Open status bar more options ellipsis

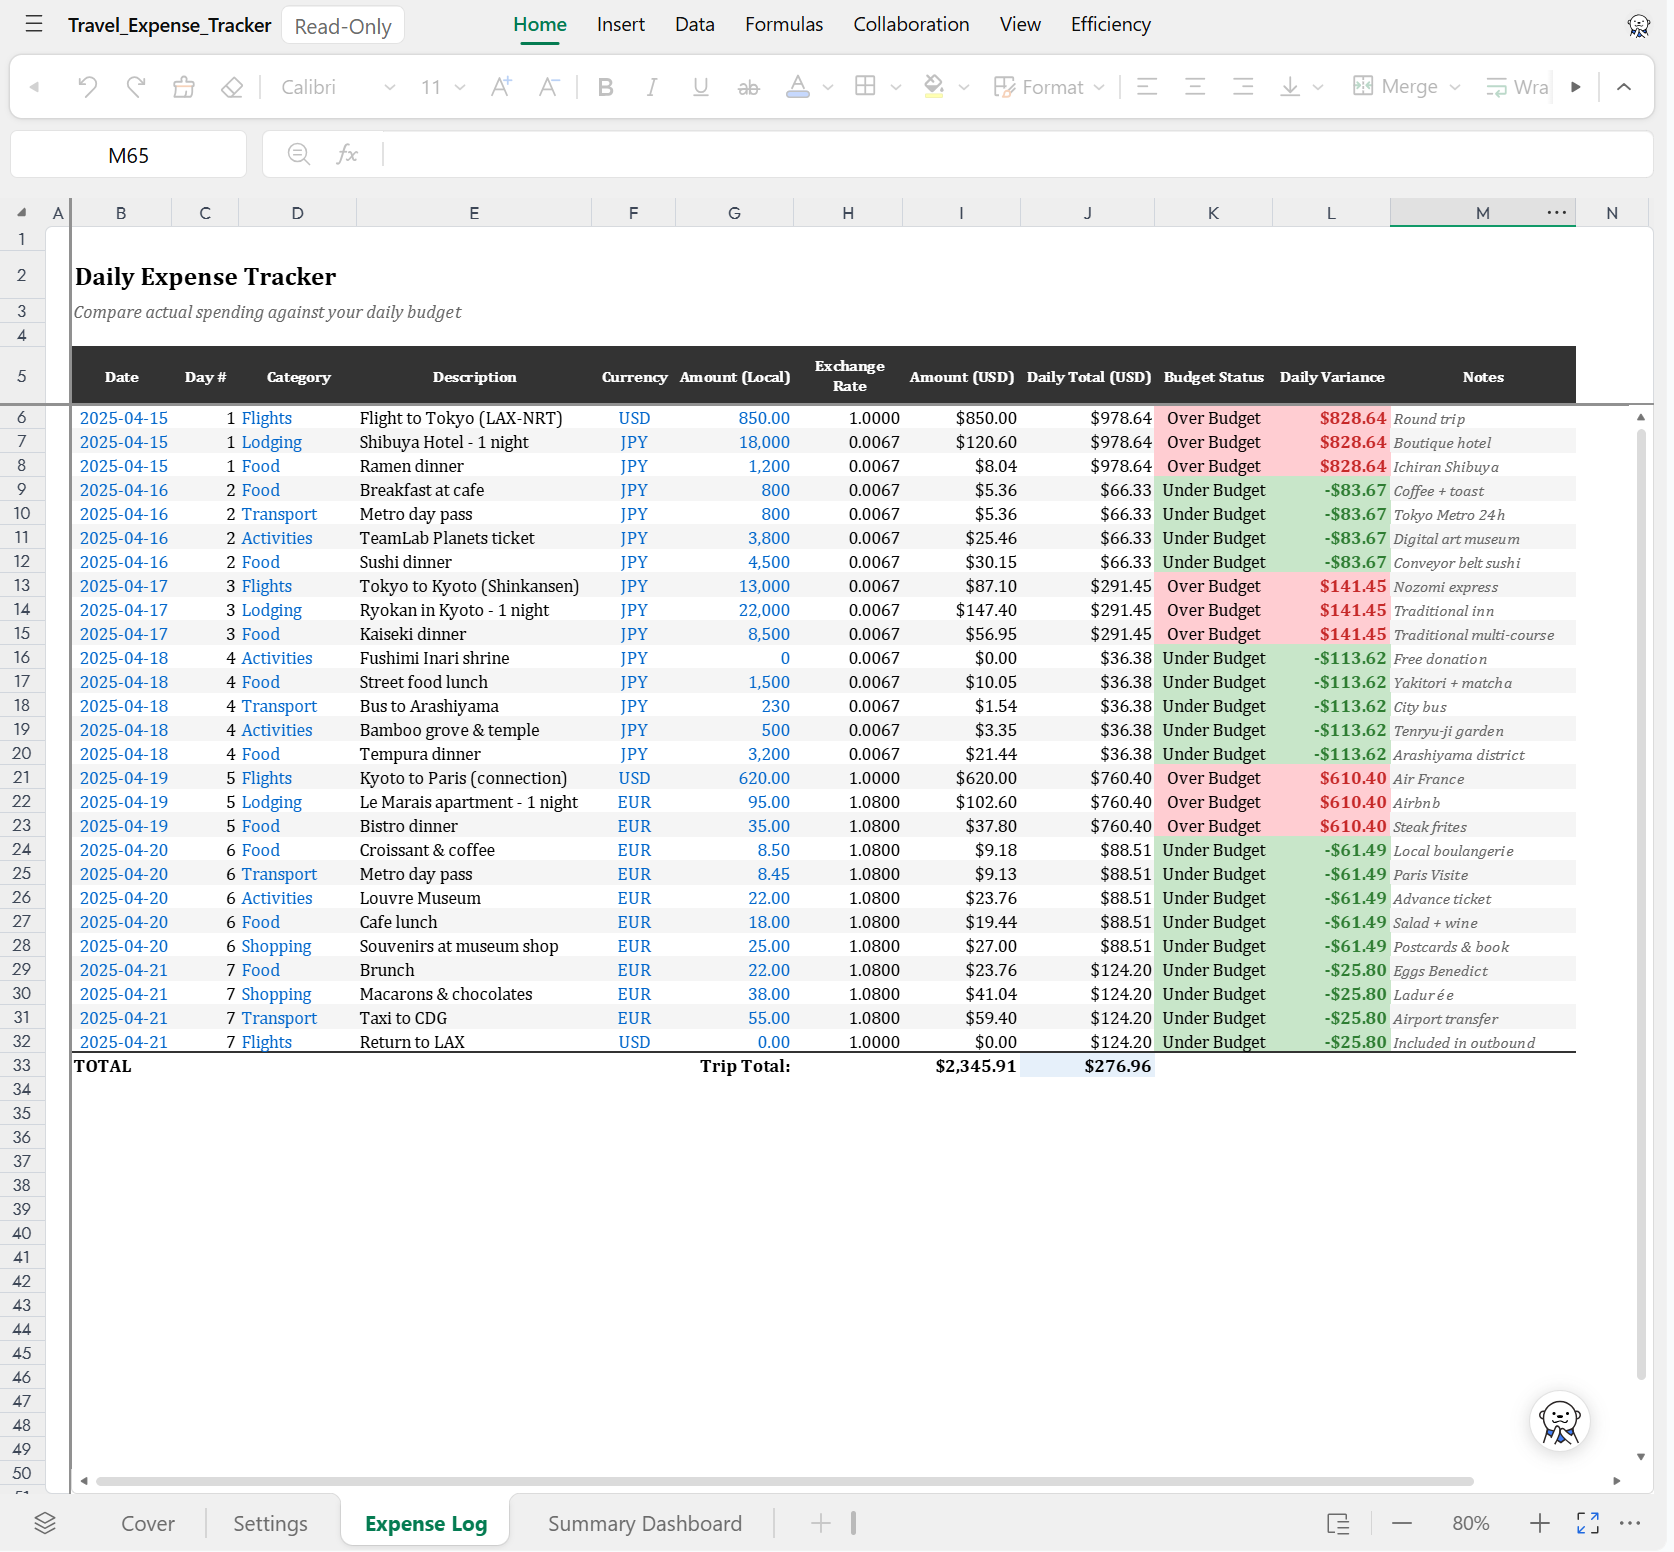[1630, 1523]
